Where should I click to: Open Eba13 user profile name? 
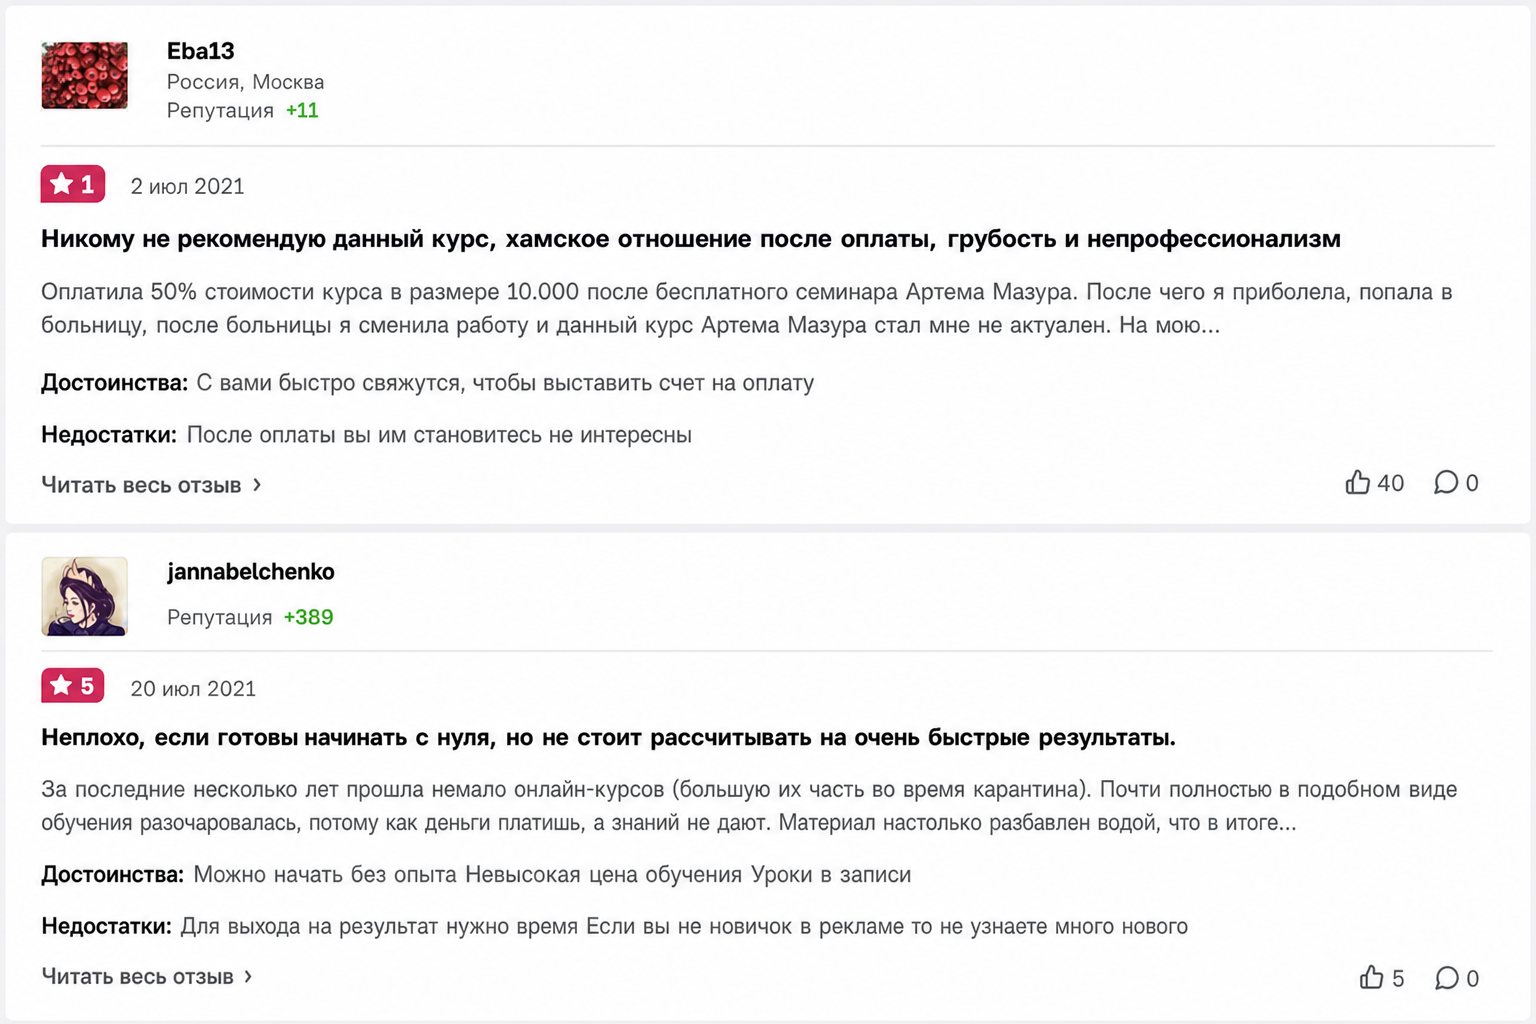tap(200, 51)
